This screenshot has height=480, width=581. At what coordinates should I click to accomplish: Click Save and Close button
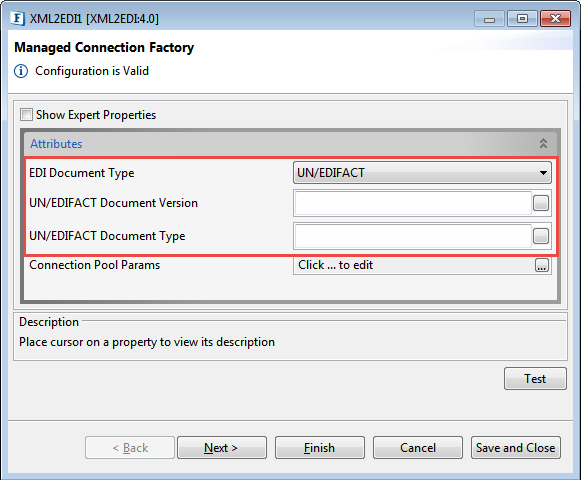click(515, 448)
